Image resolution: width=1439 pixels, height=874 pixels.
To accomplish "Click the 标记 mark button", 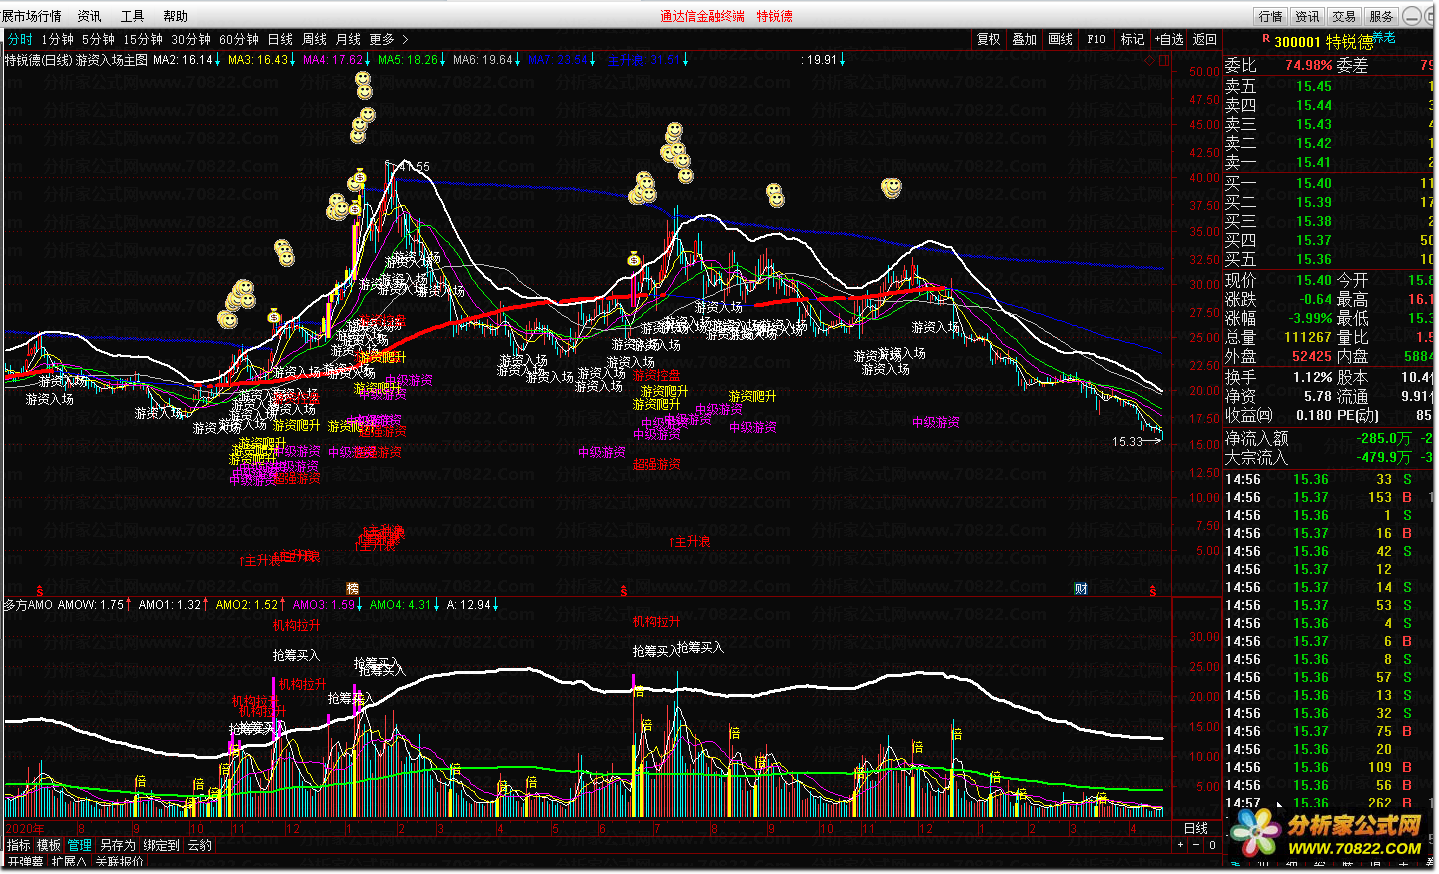I will point(1133,39).
